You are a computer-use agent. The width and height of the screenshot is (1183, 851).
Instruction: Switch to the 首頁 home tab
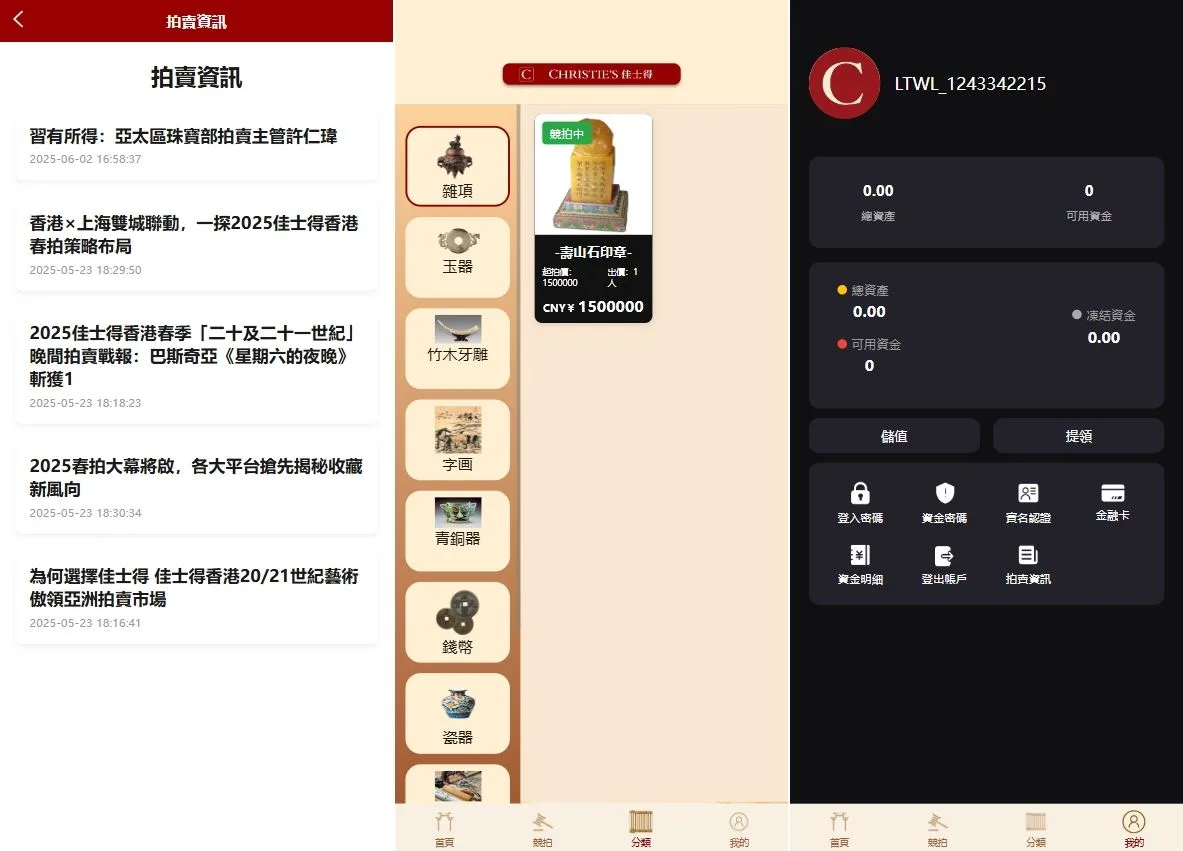(443, 828)
